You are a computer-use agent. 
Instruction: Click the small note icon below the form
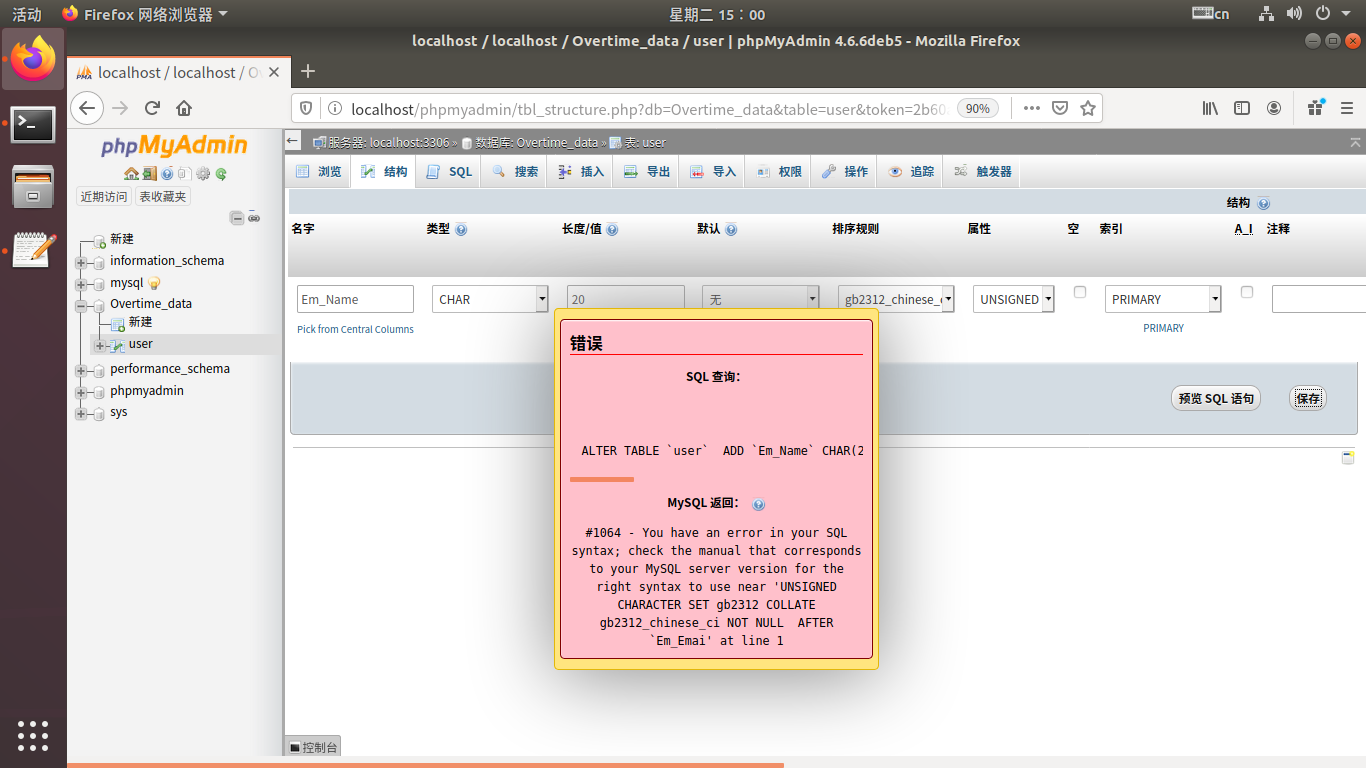[1348, 457]
